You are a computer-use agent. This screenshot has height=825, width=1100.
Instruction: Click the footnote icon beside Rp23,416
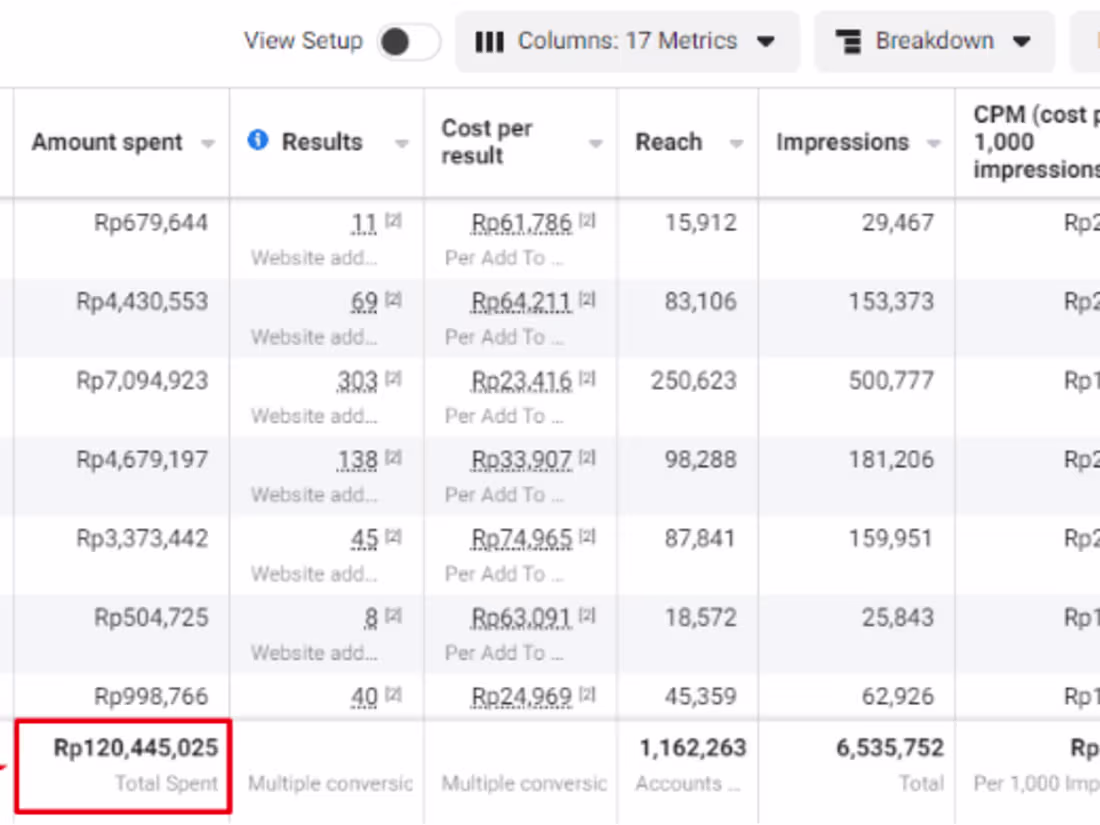point(587,379)
